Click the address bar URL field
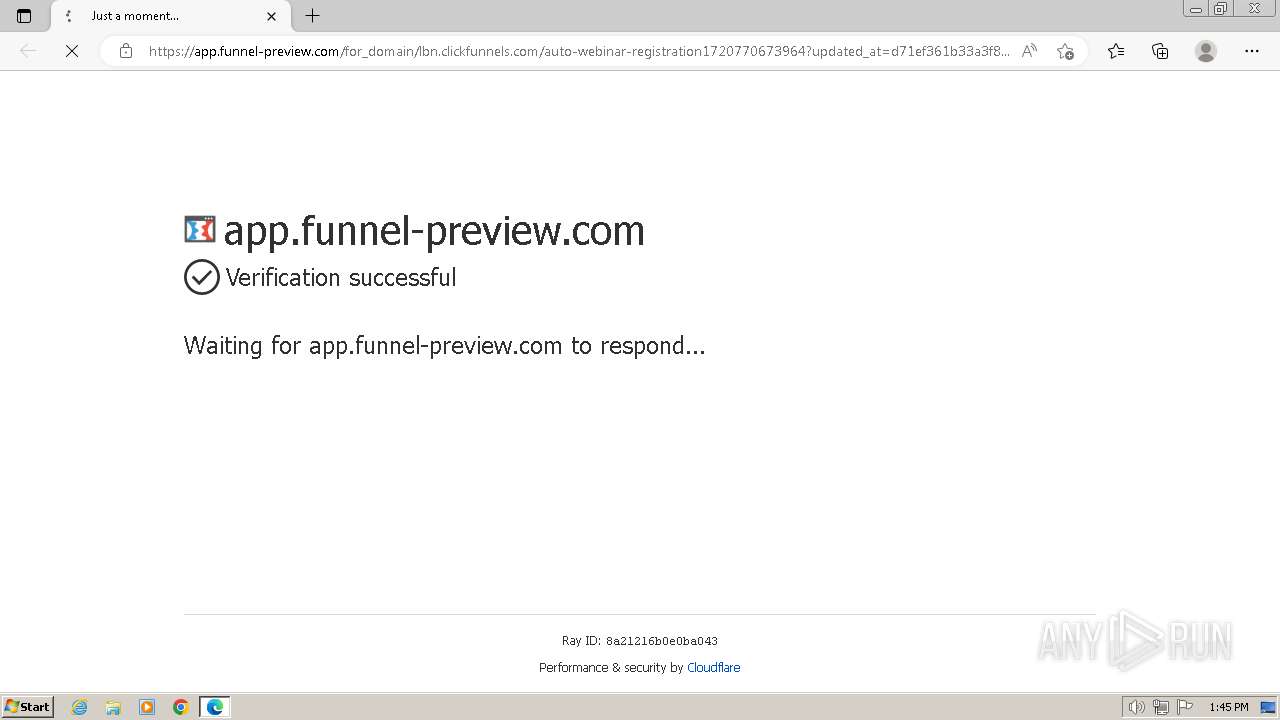Image resolution: width=1280 pixels, height=720 pixels. tap(578, 51)
